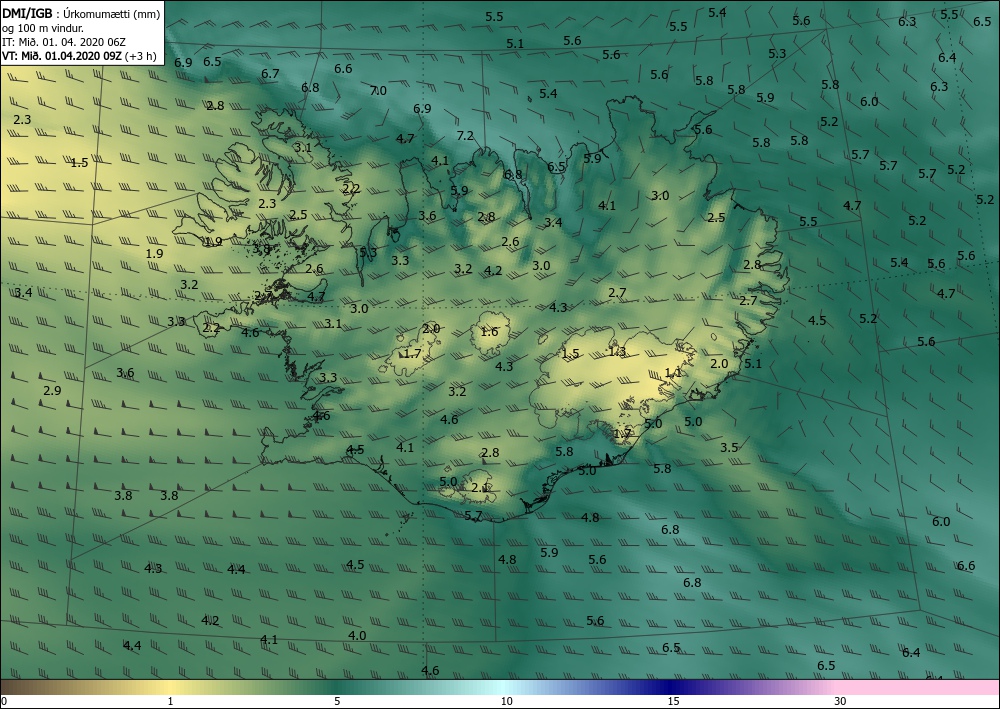Click the '0' label on the color scale
The width and height of the screenshot is (1000, 709).
point(4,702)
